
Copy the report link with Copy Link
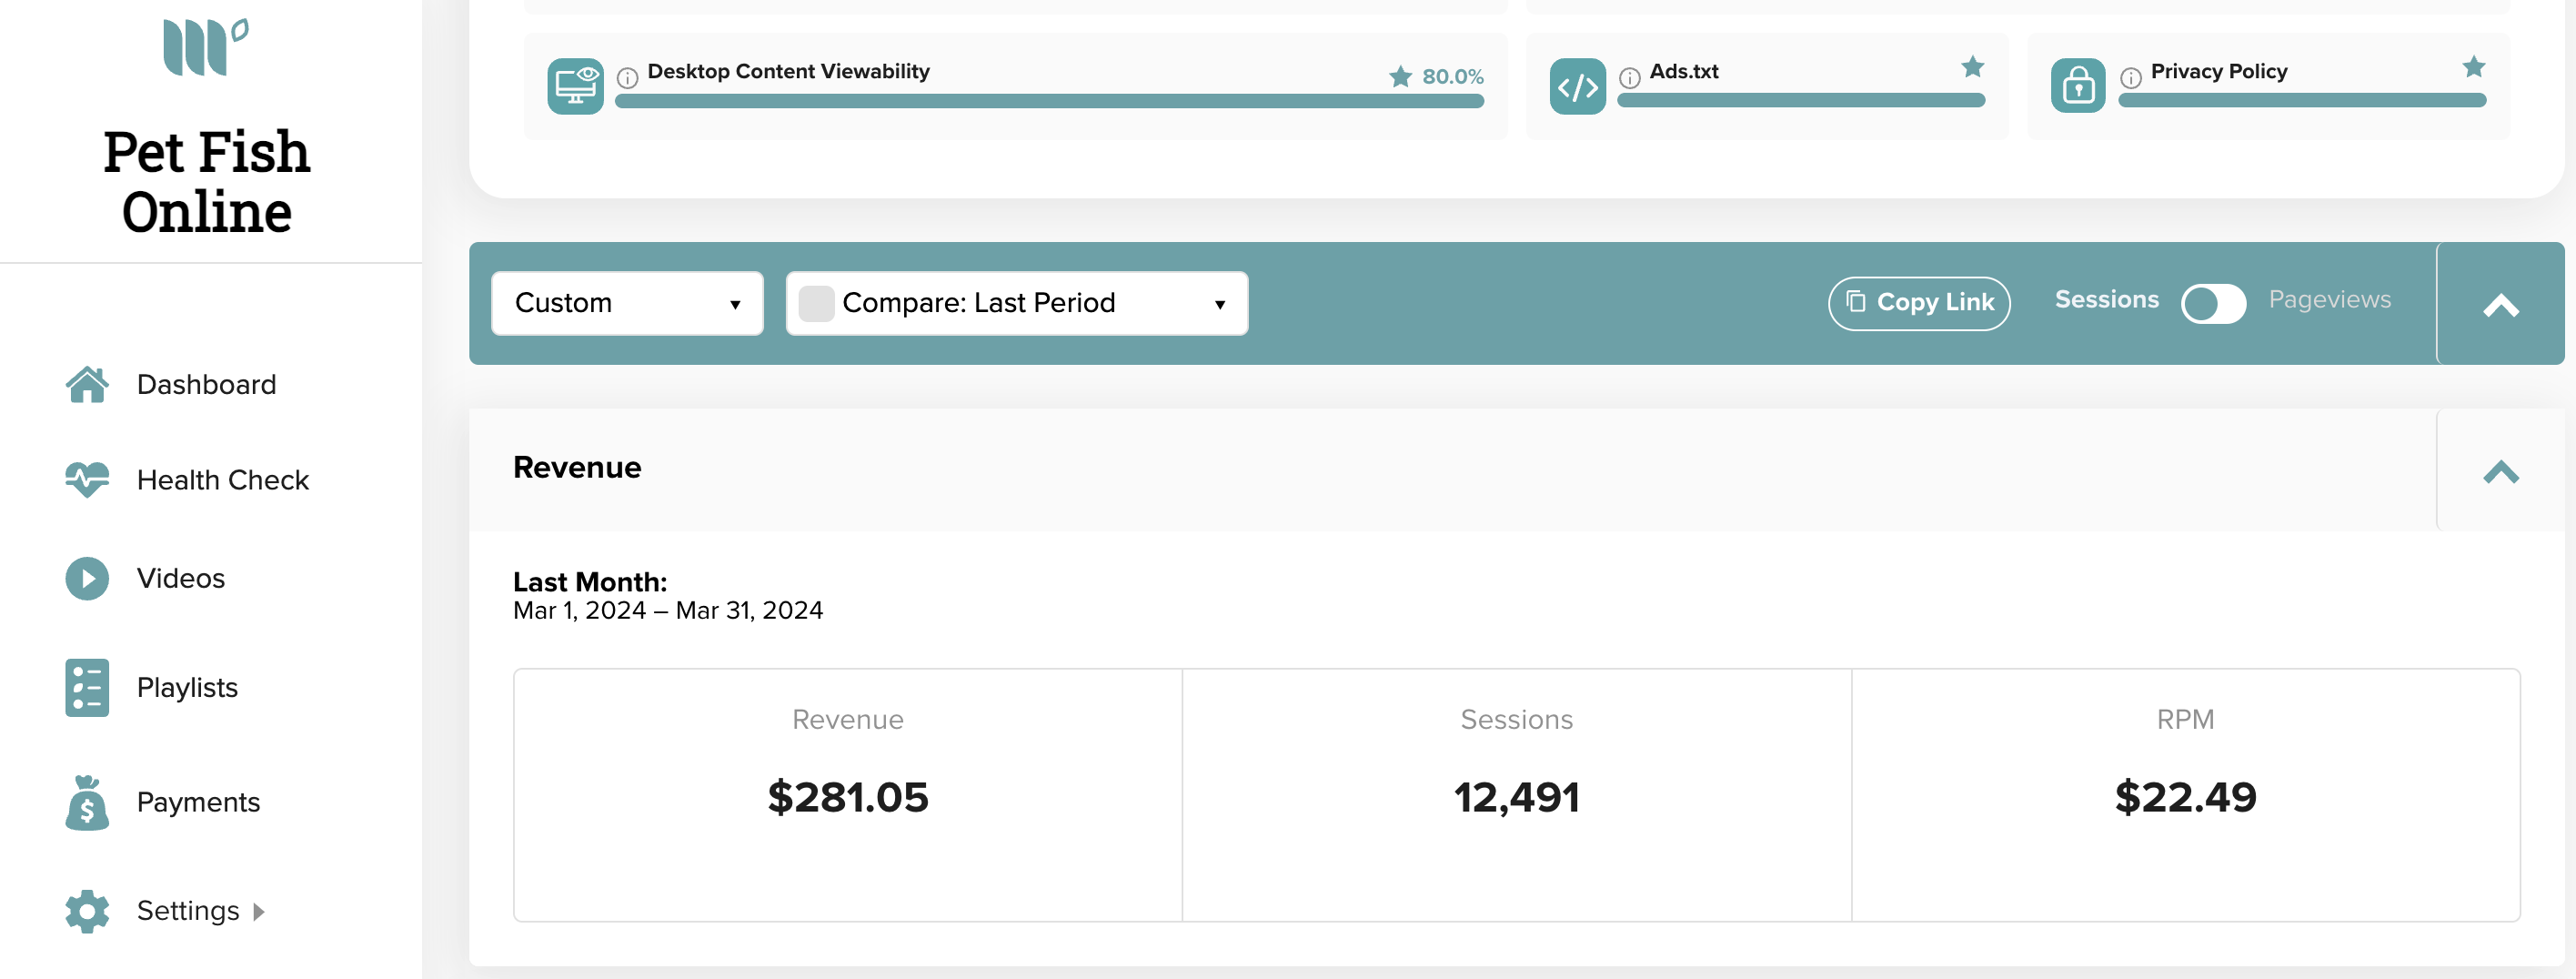(x=1918, y=303)
